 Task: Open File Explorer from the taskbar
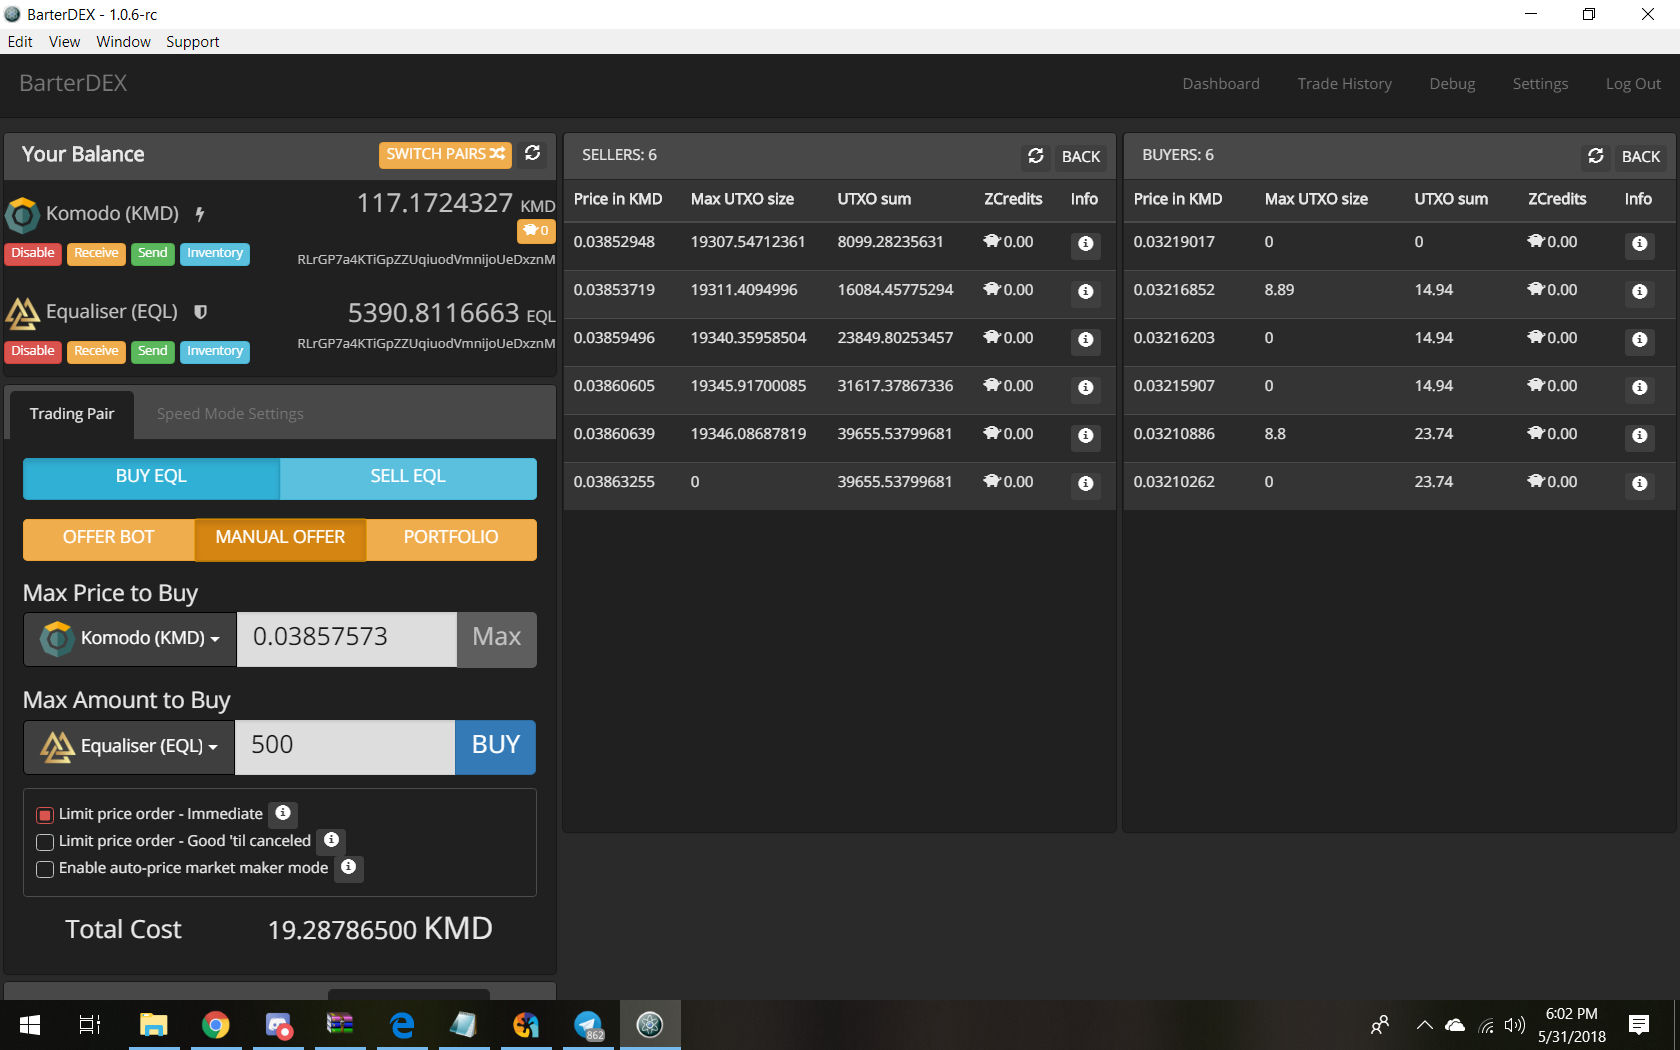pyautogui.click(x=153, y=1025)
